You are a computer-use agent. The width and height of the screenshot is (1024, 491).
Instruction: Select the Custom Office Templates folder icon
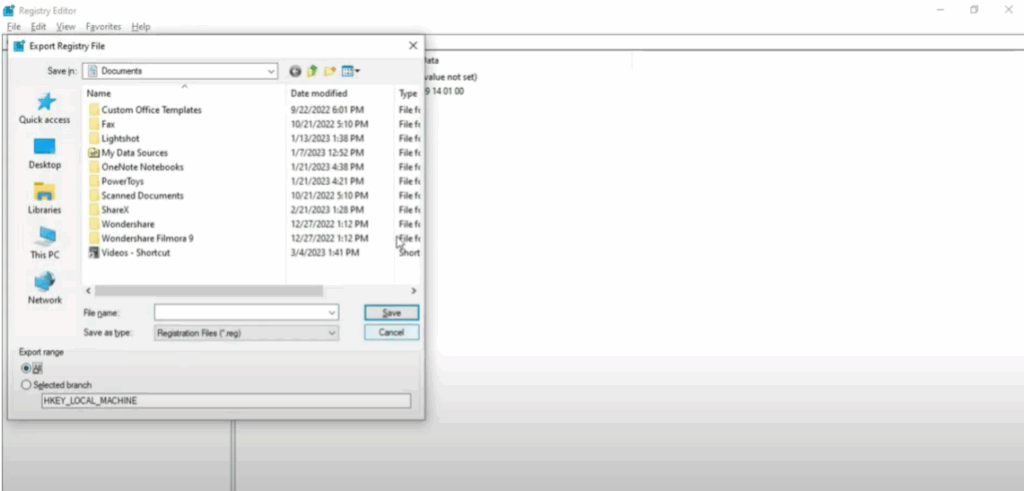point(94,110)
